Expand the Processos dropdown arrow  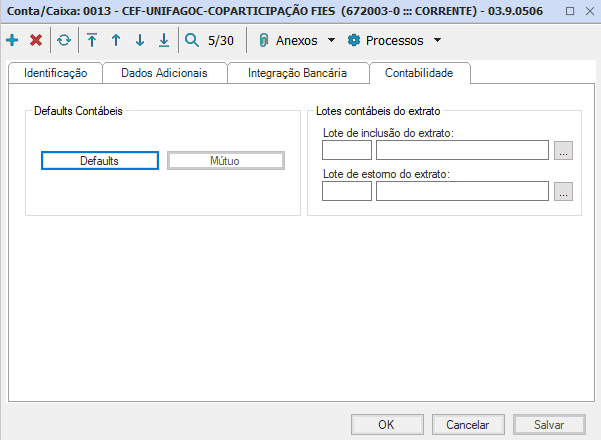437,41
